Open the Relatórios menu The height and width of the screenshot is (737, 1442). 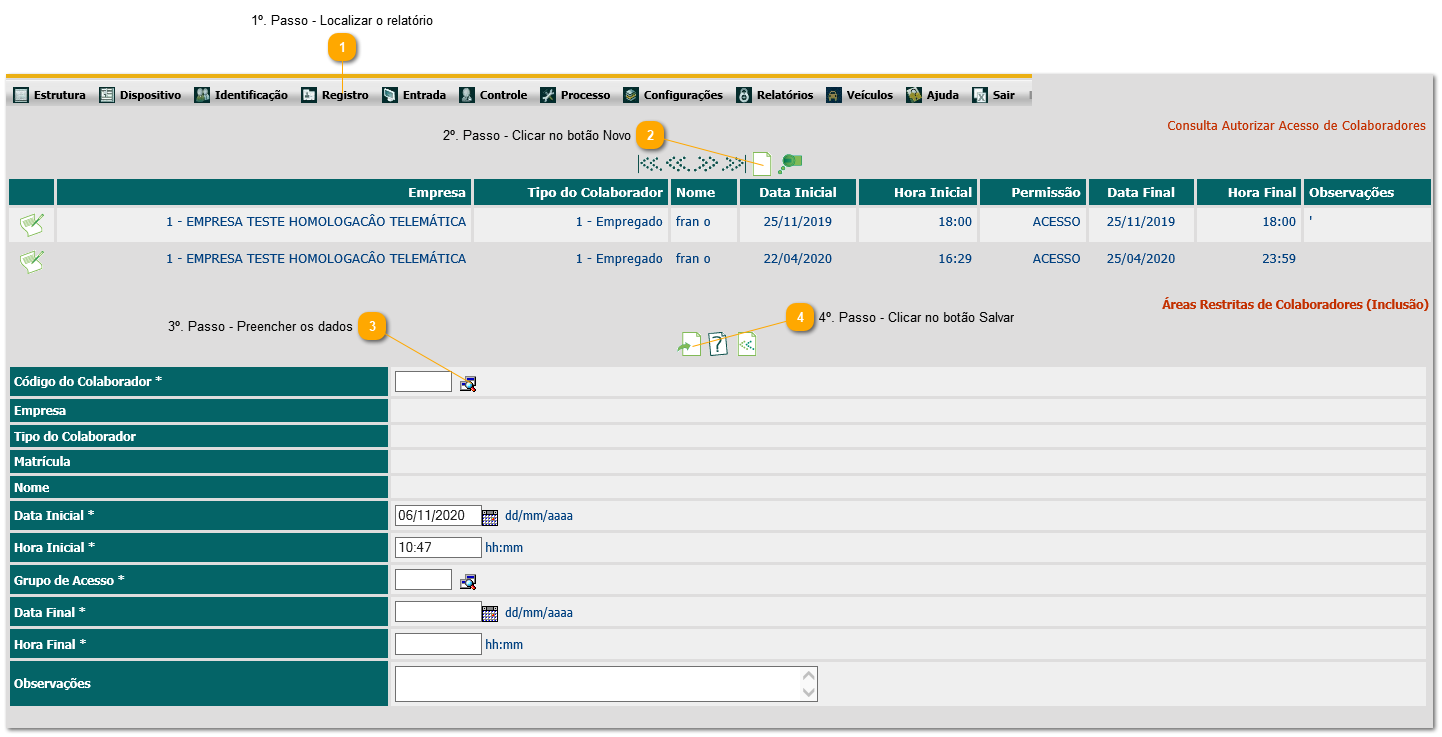pyautogui.click(x=775, y=95)
